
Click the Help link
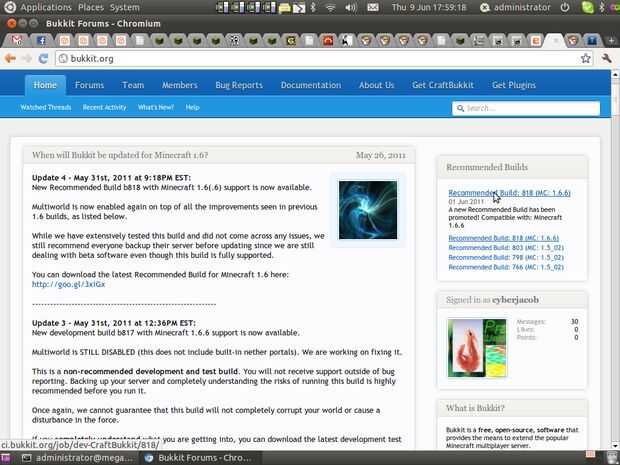click(193, 107)
